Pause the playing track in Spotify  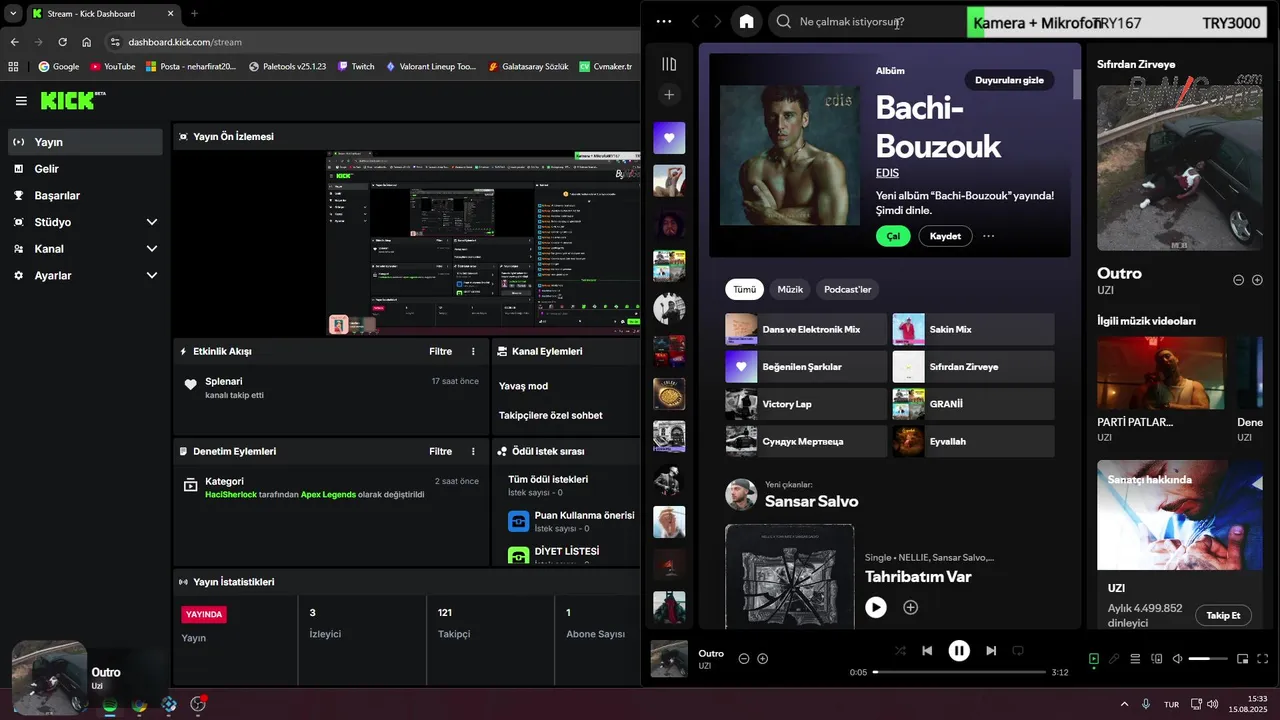coord(959,651)
